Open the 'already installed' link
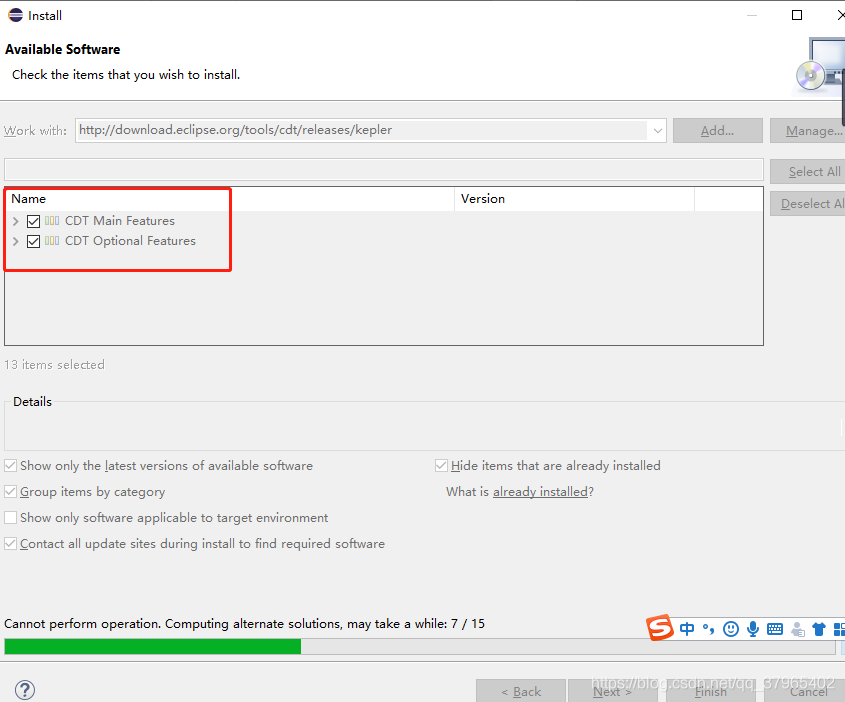This screenshot has height=702, width=845. coord(540,492)
